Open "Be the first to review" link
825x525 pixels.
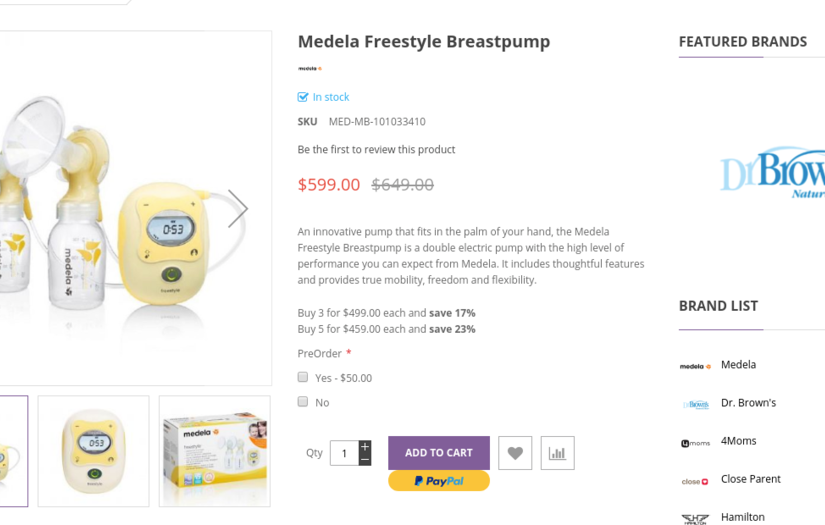376,149
